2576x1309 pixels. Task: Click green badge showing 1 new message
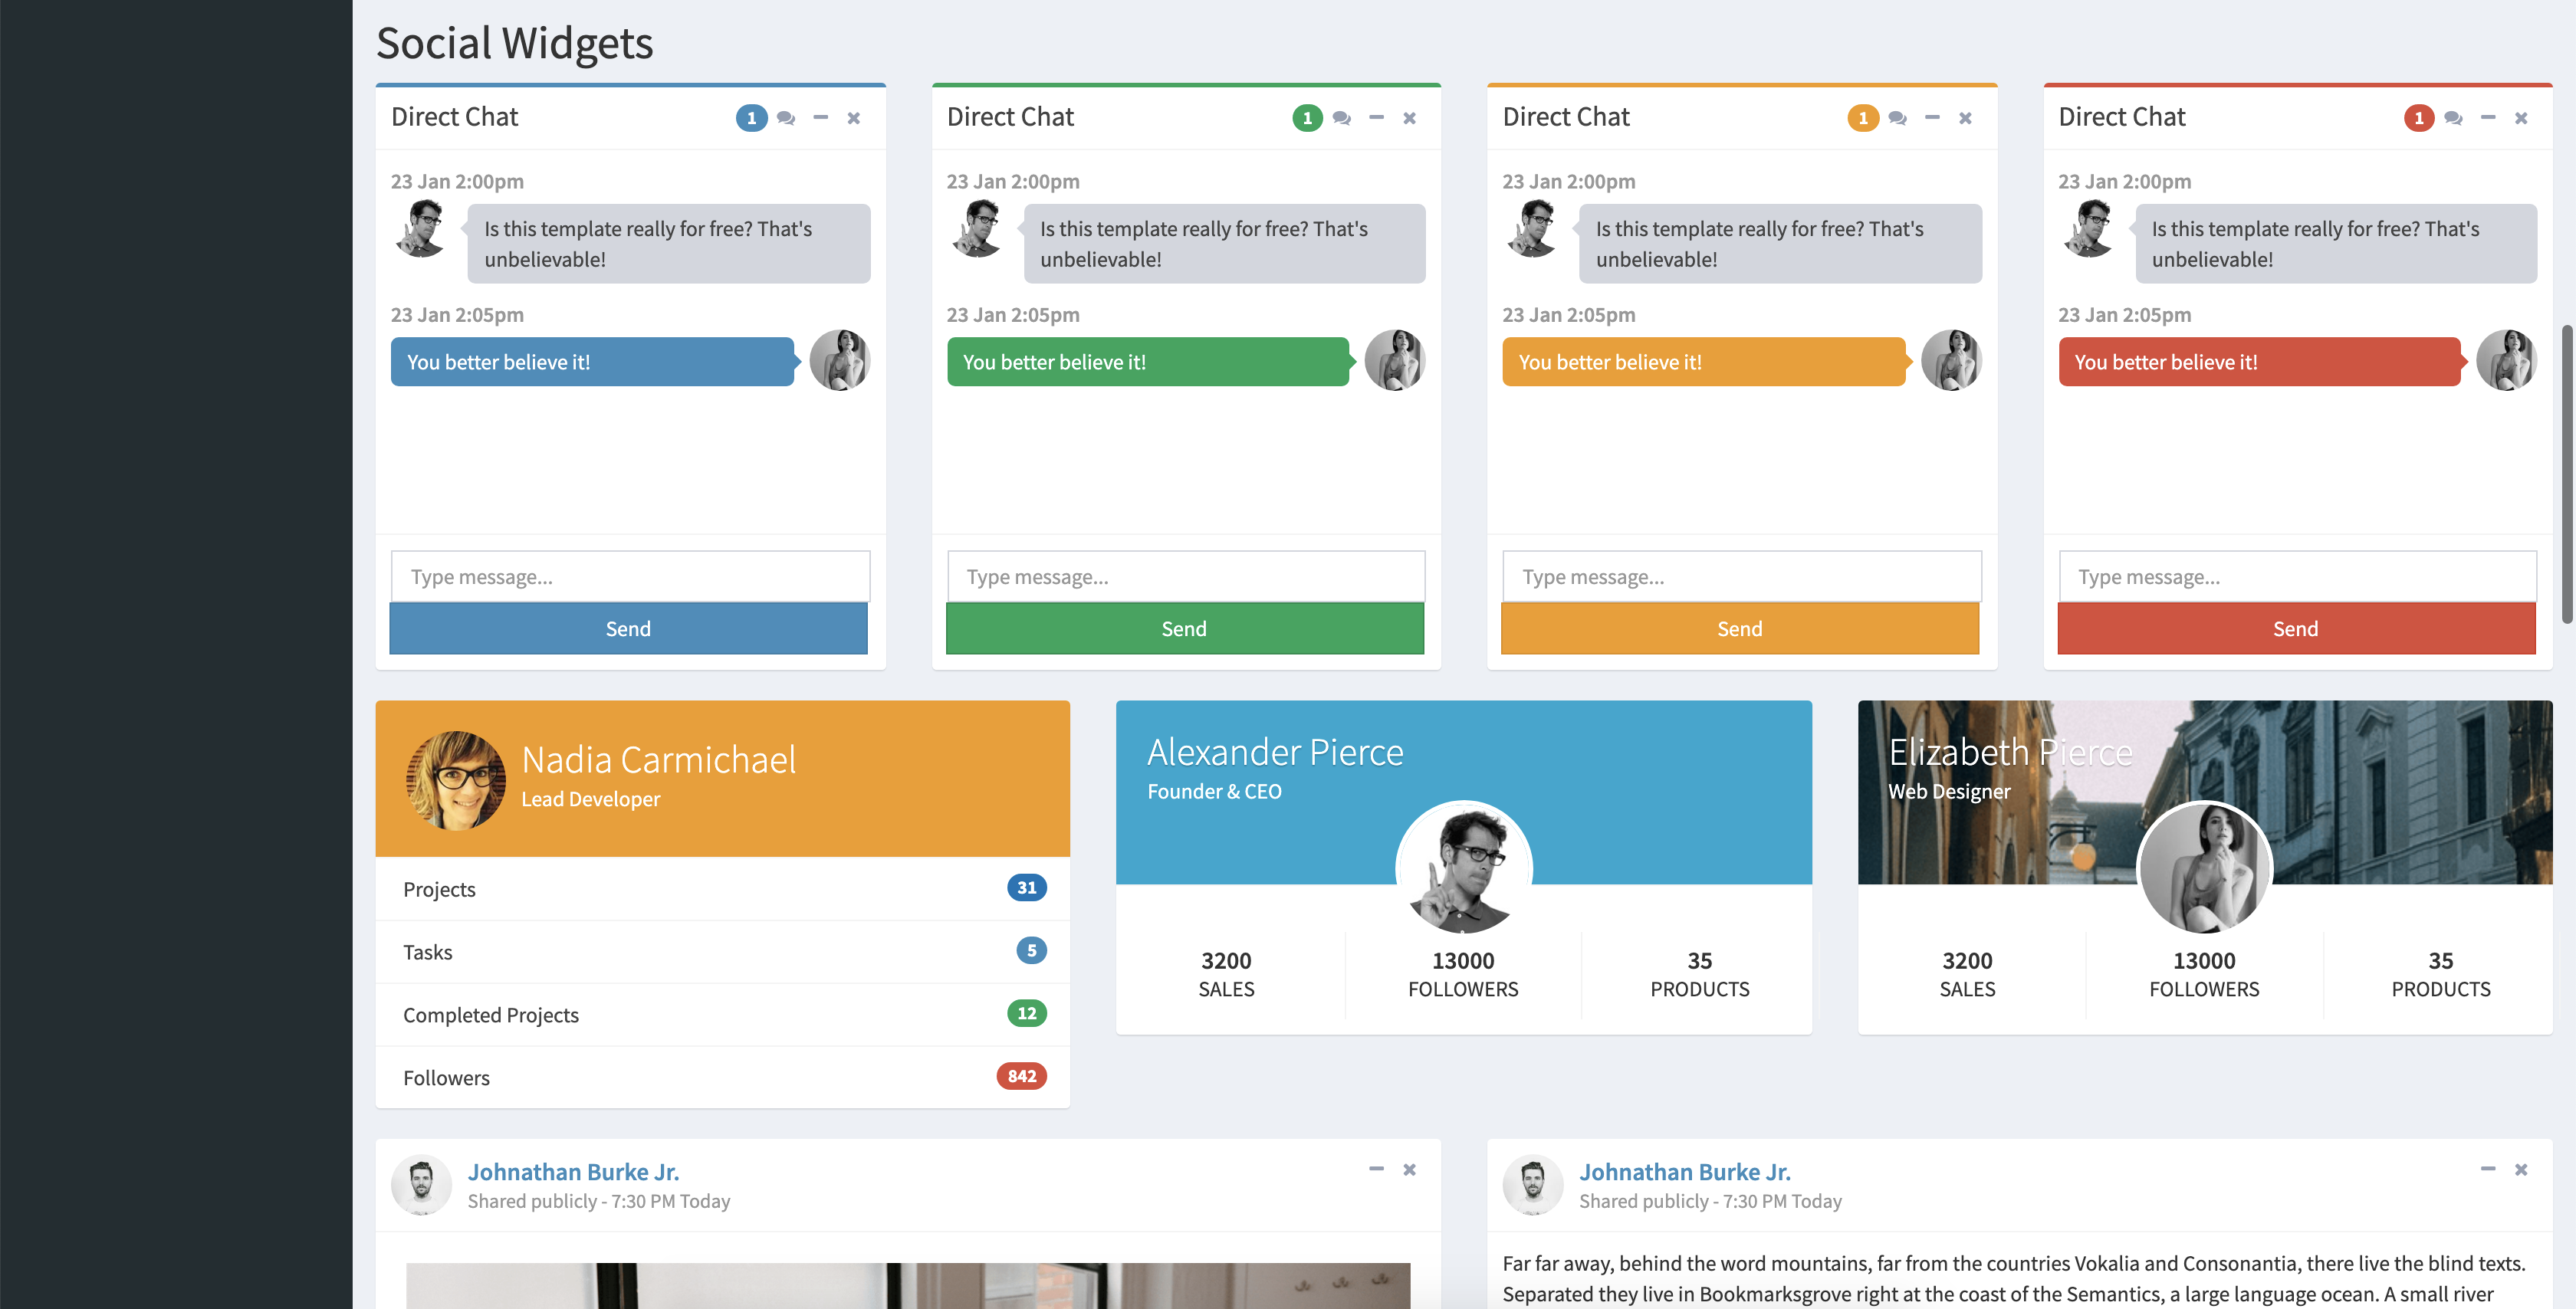click(x=1307, y=118)
